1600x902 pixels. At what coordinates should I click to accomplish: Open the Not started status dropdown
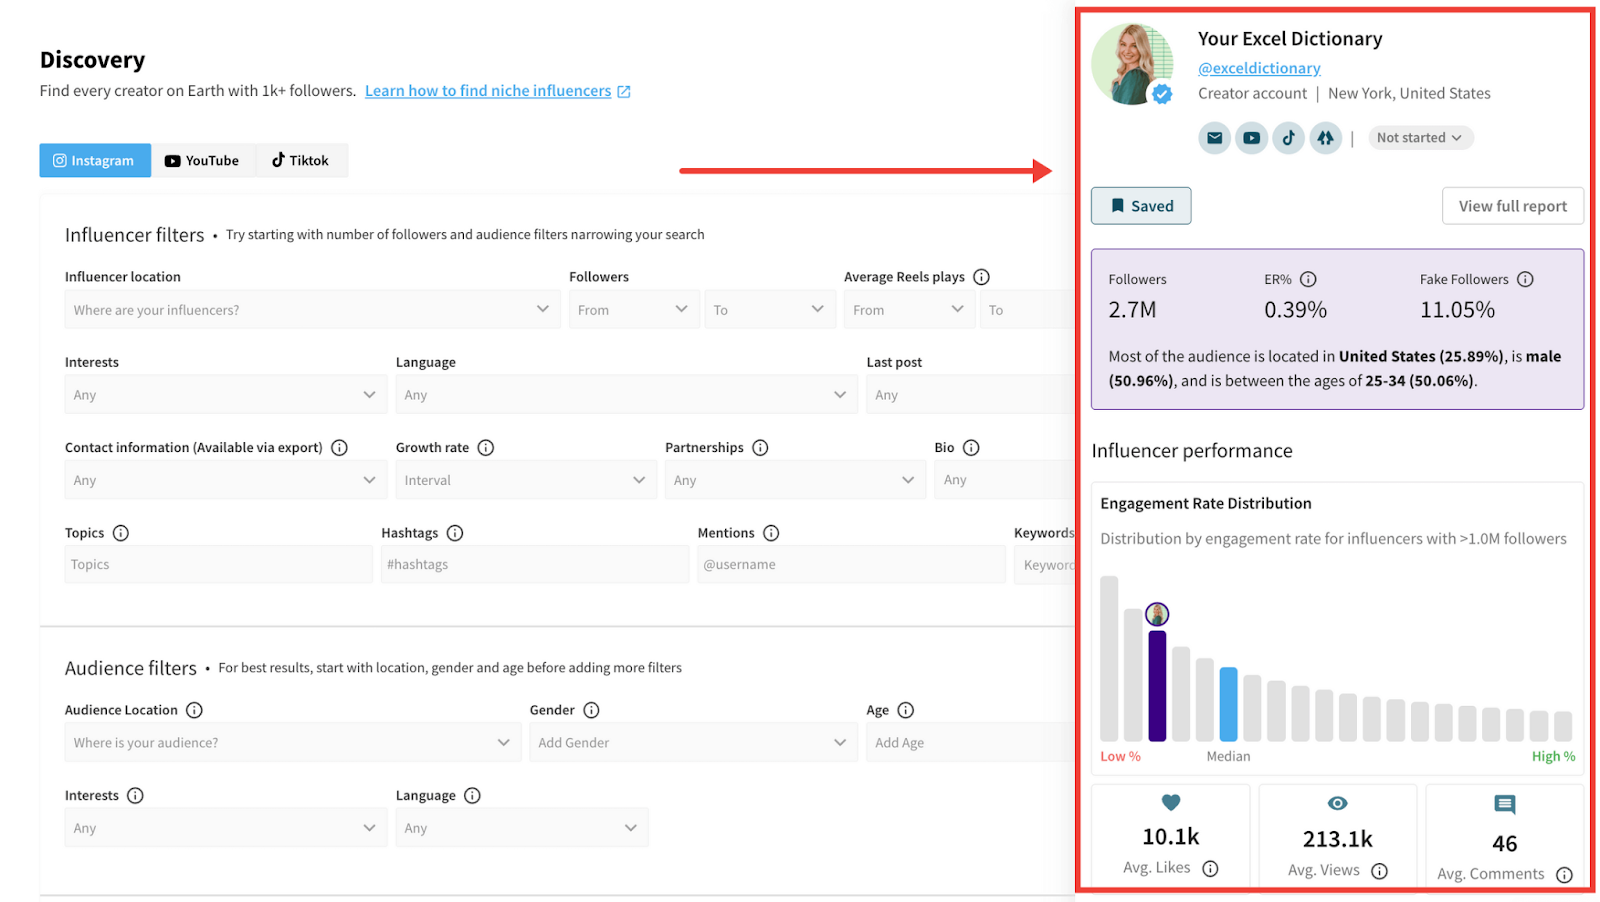[1420, 137]
